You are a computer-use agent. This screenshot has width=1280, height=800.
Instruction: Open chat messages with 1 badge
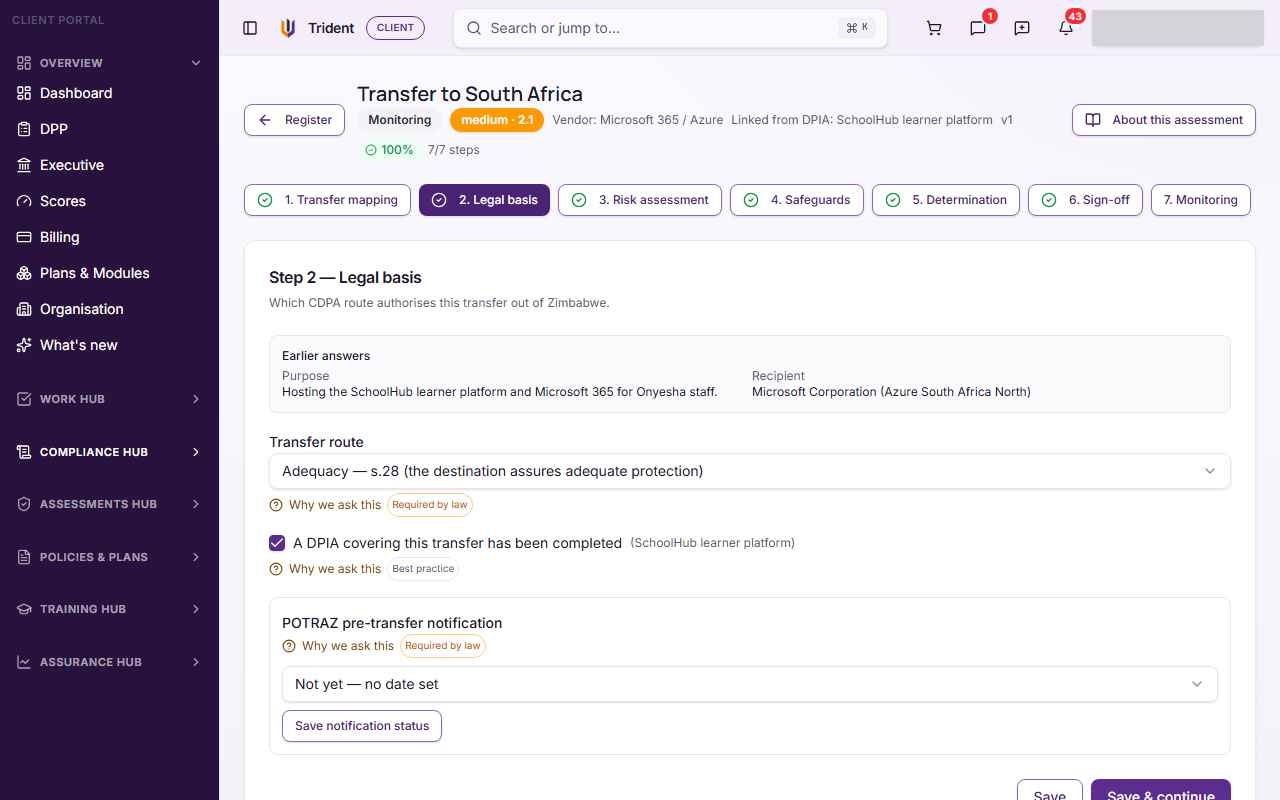978,28
